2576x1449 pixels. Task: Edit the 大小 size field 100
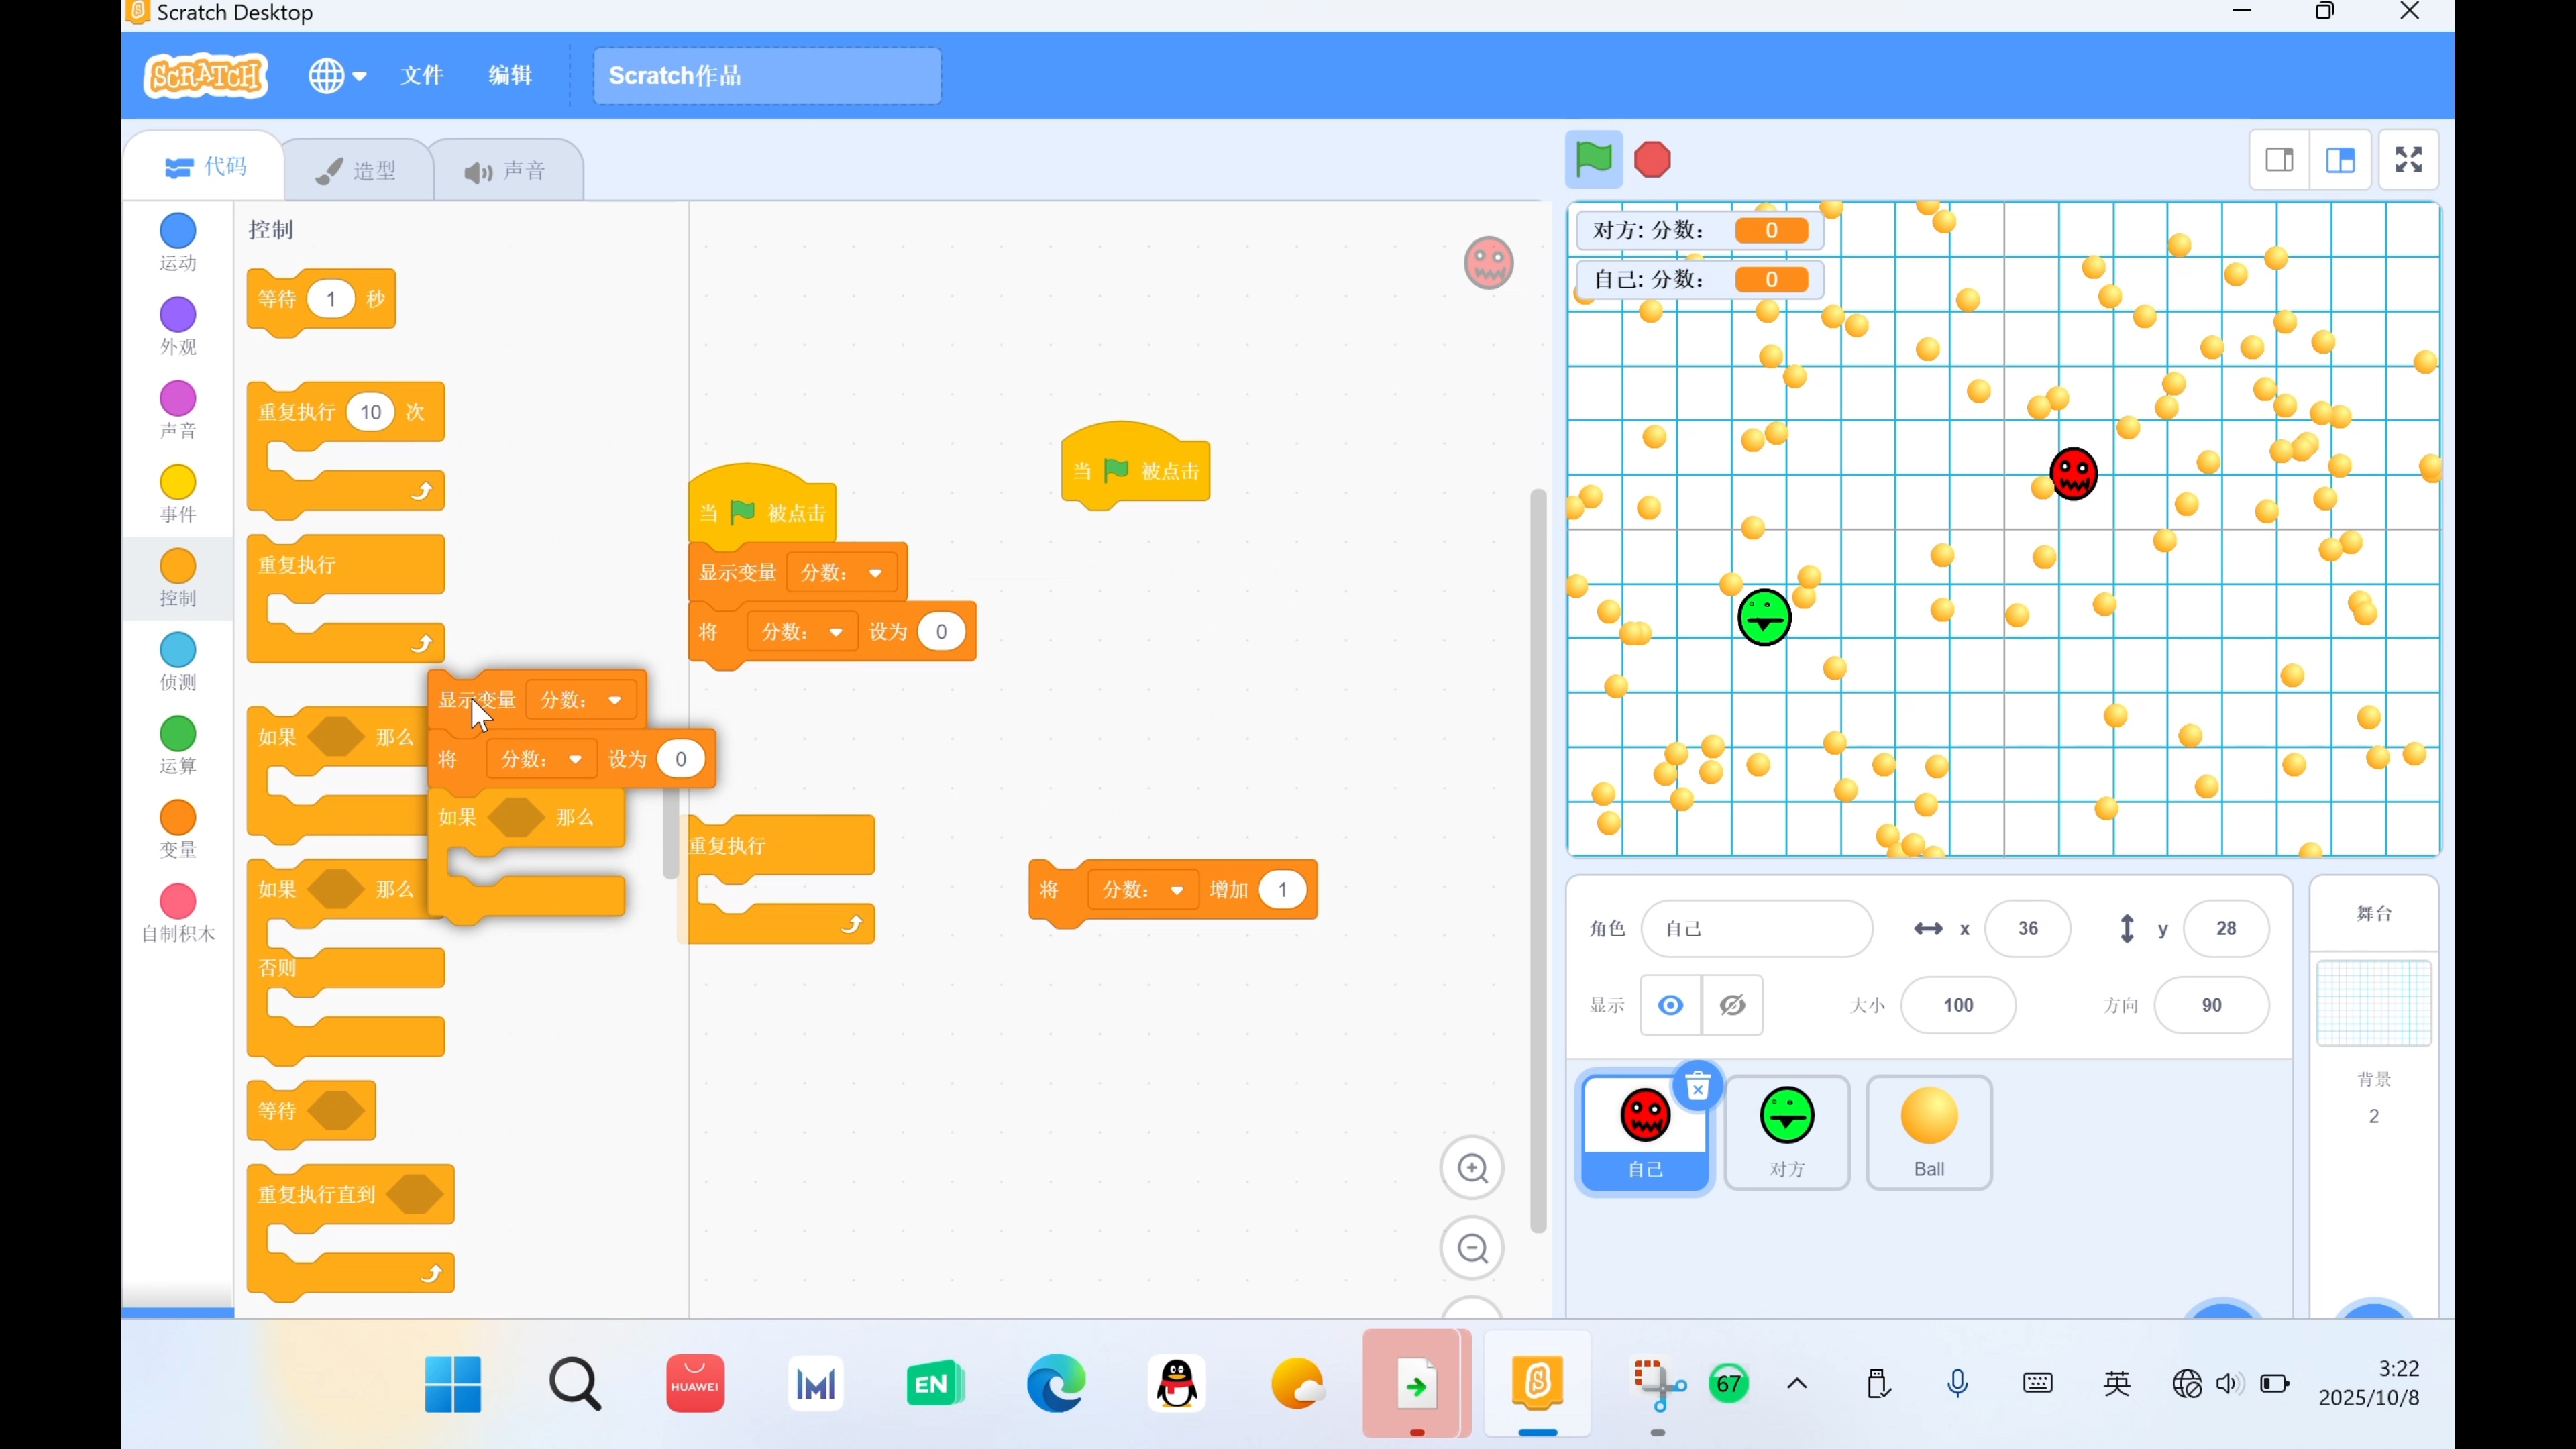click(x=1958, y=1005)
